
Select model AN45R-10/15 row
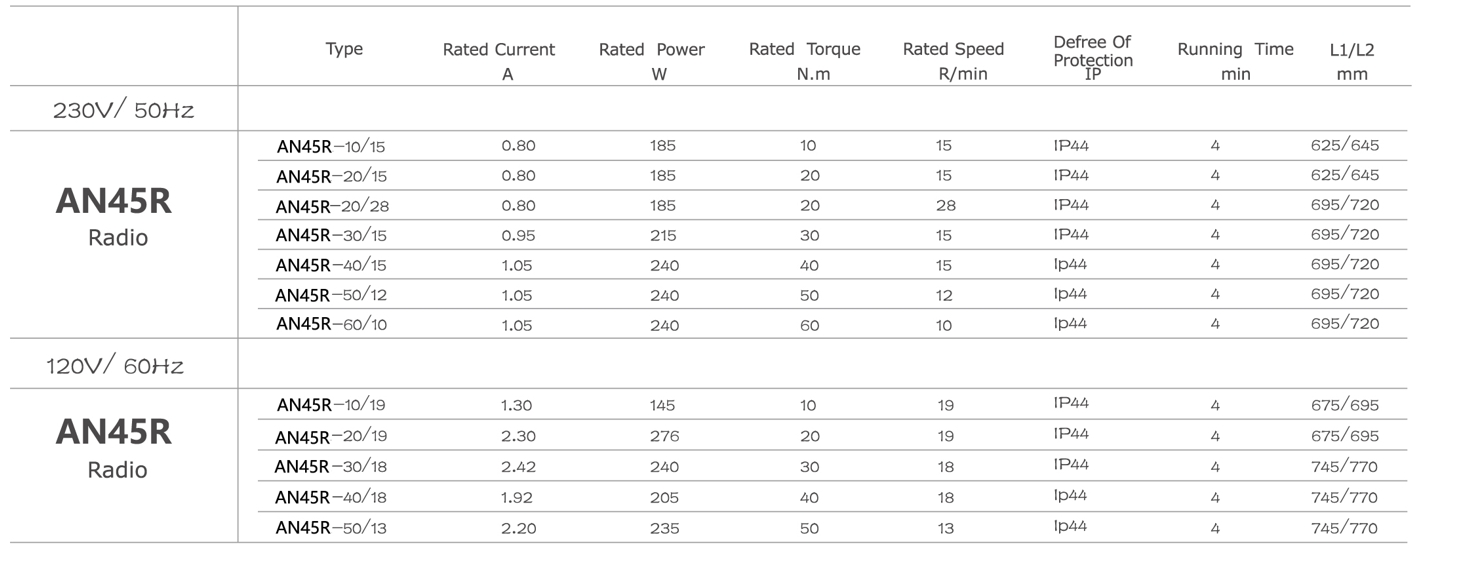click(x=823, y=146)
